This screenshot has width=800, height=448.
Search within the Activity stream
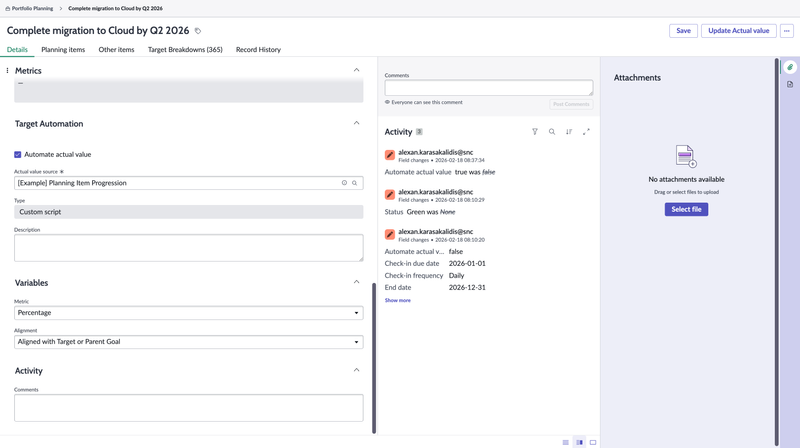pyautogui.click(x=552, y=132)
